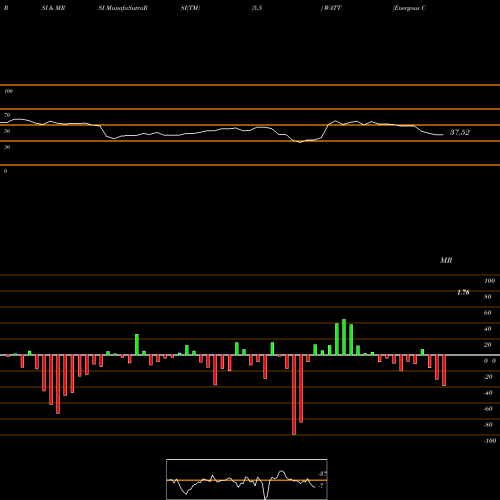Click the Energous C company name text

[x=409, y=8]
